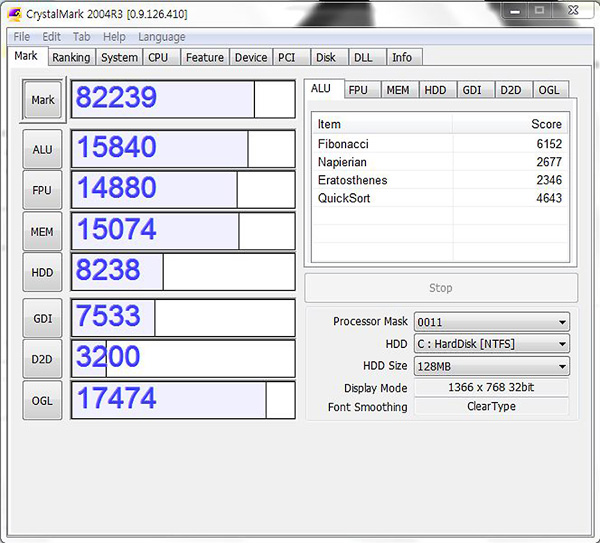This screenshot has height=543, width=600.
Task: Show the GDI results tab
Action: (475, 90)
